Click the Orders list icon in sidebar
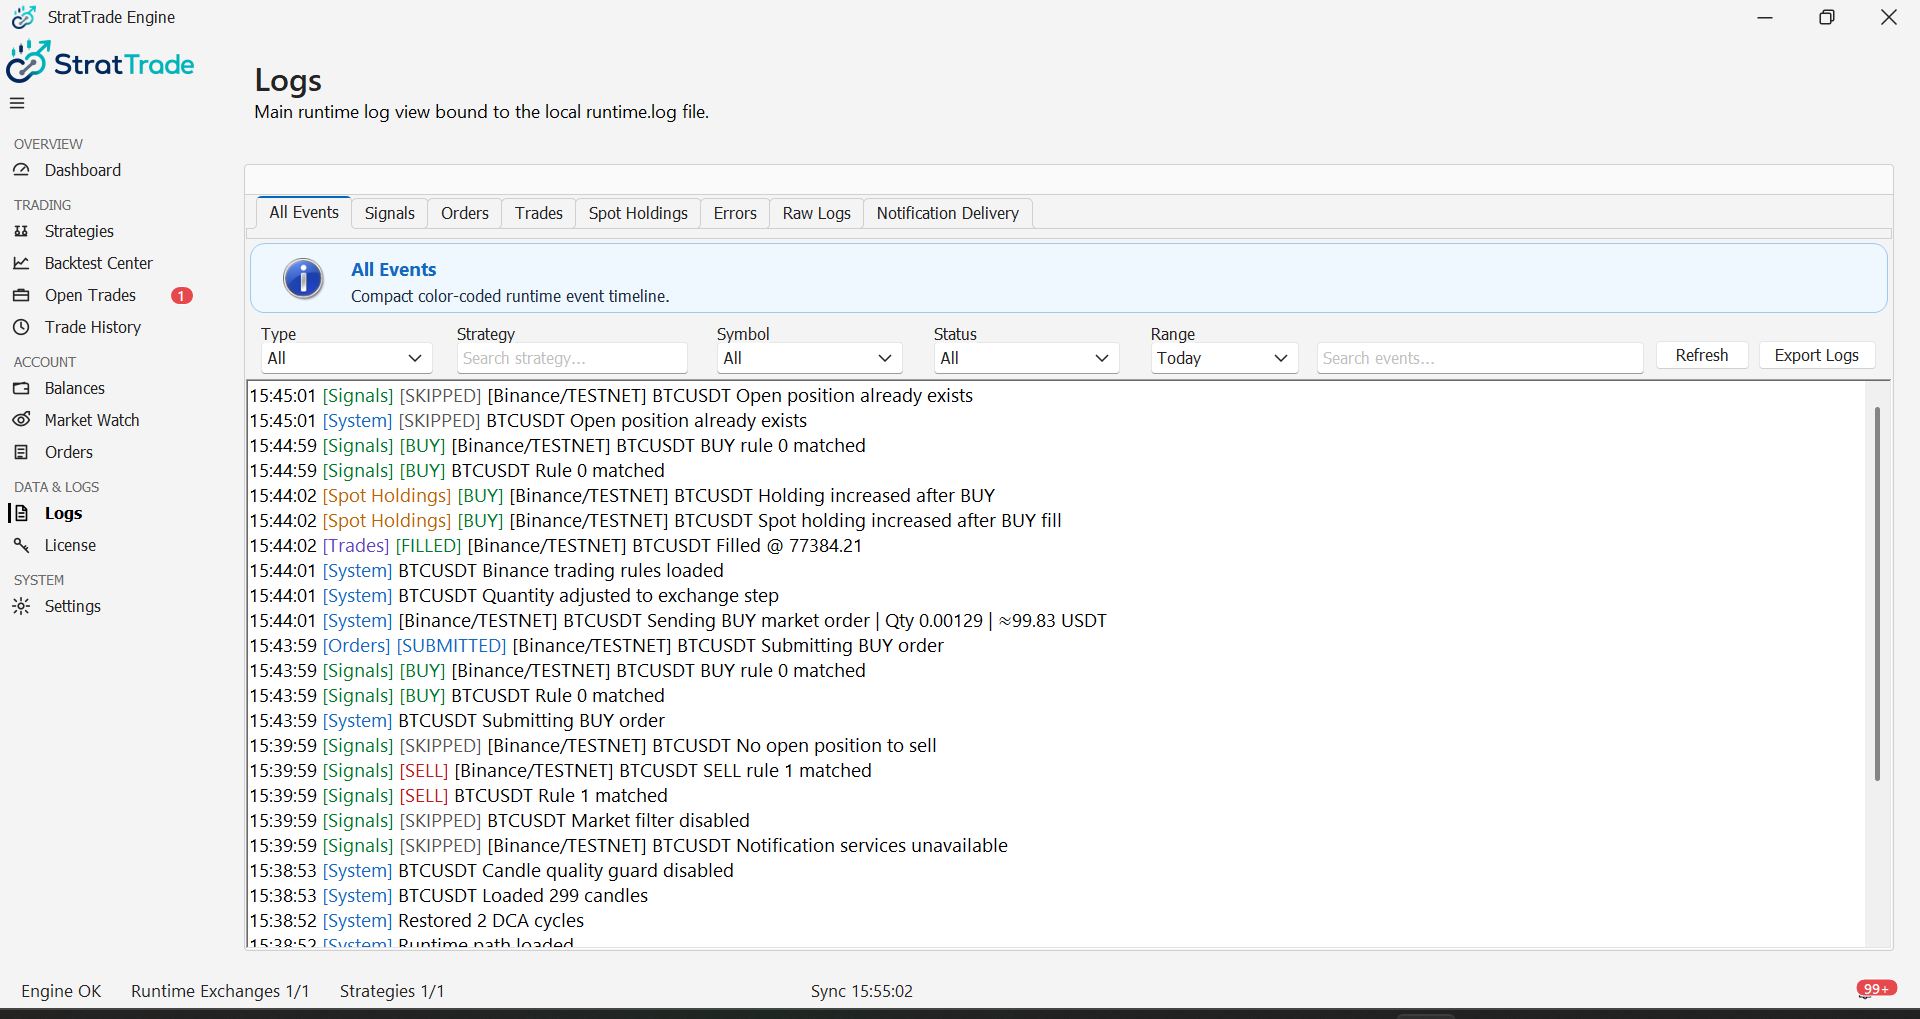This screenshot has height=1019, width=1920. click(21, 452)
